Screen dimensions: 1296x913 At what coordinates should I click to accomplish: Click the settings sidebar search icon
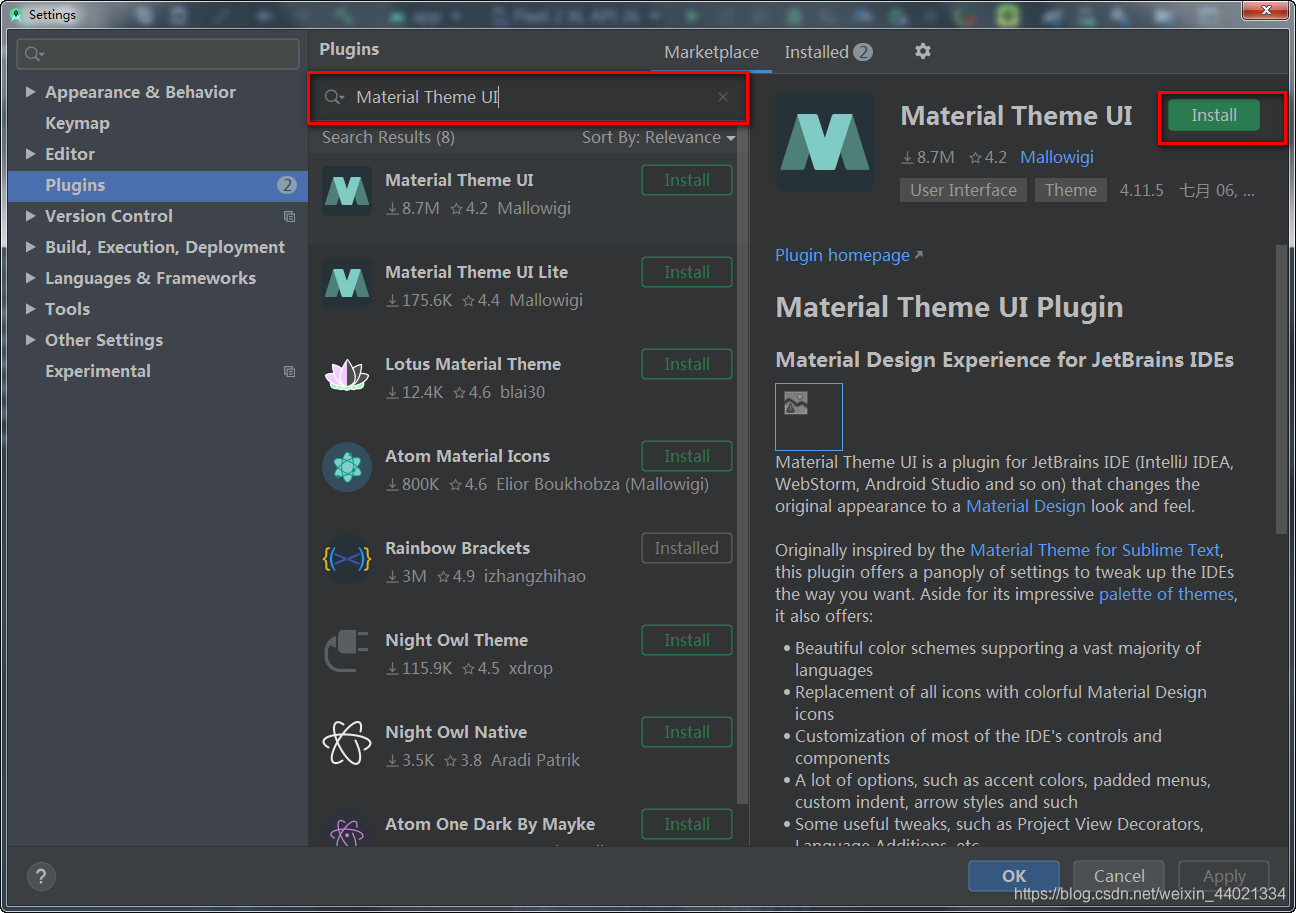(x=35, y=54)
